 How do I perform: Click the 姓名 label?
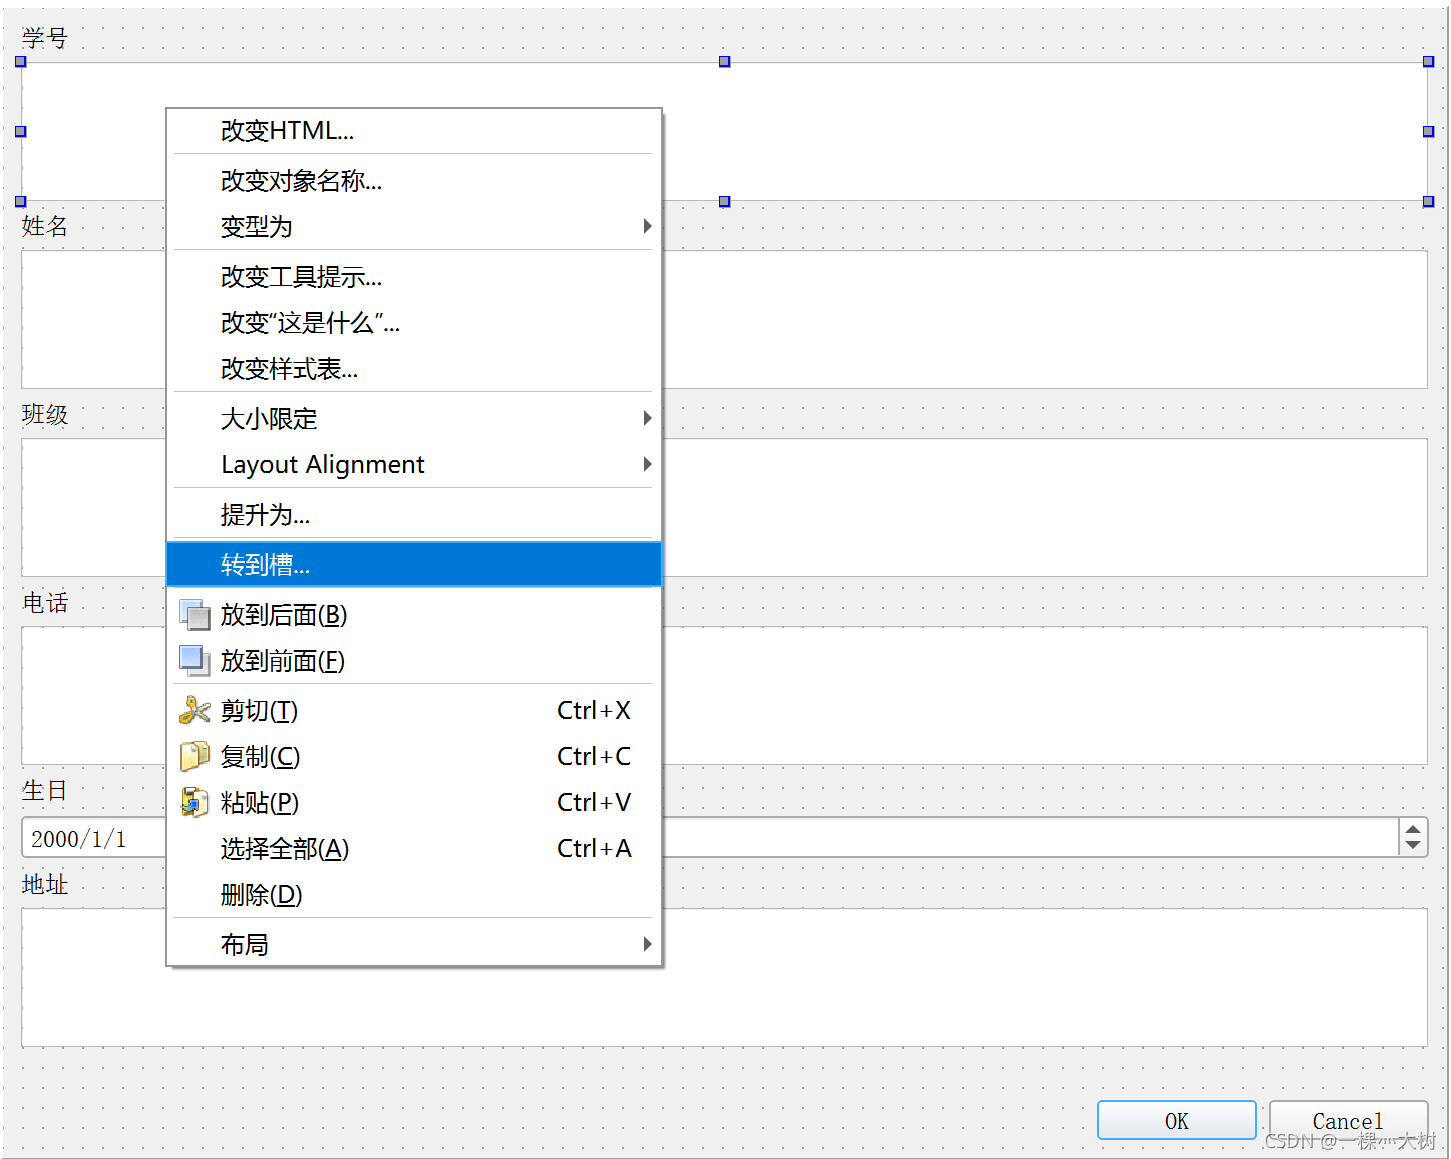point(45,226)
